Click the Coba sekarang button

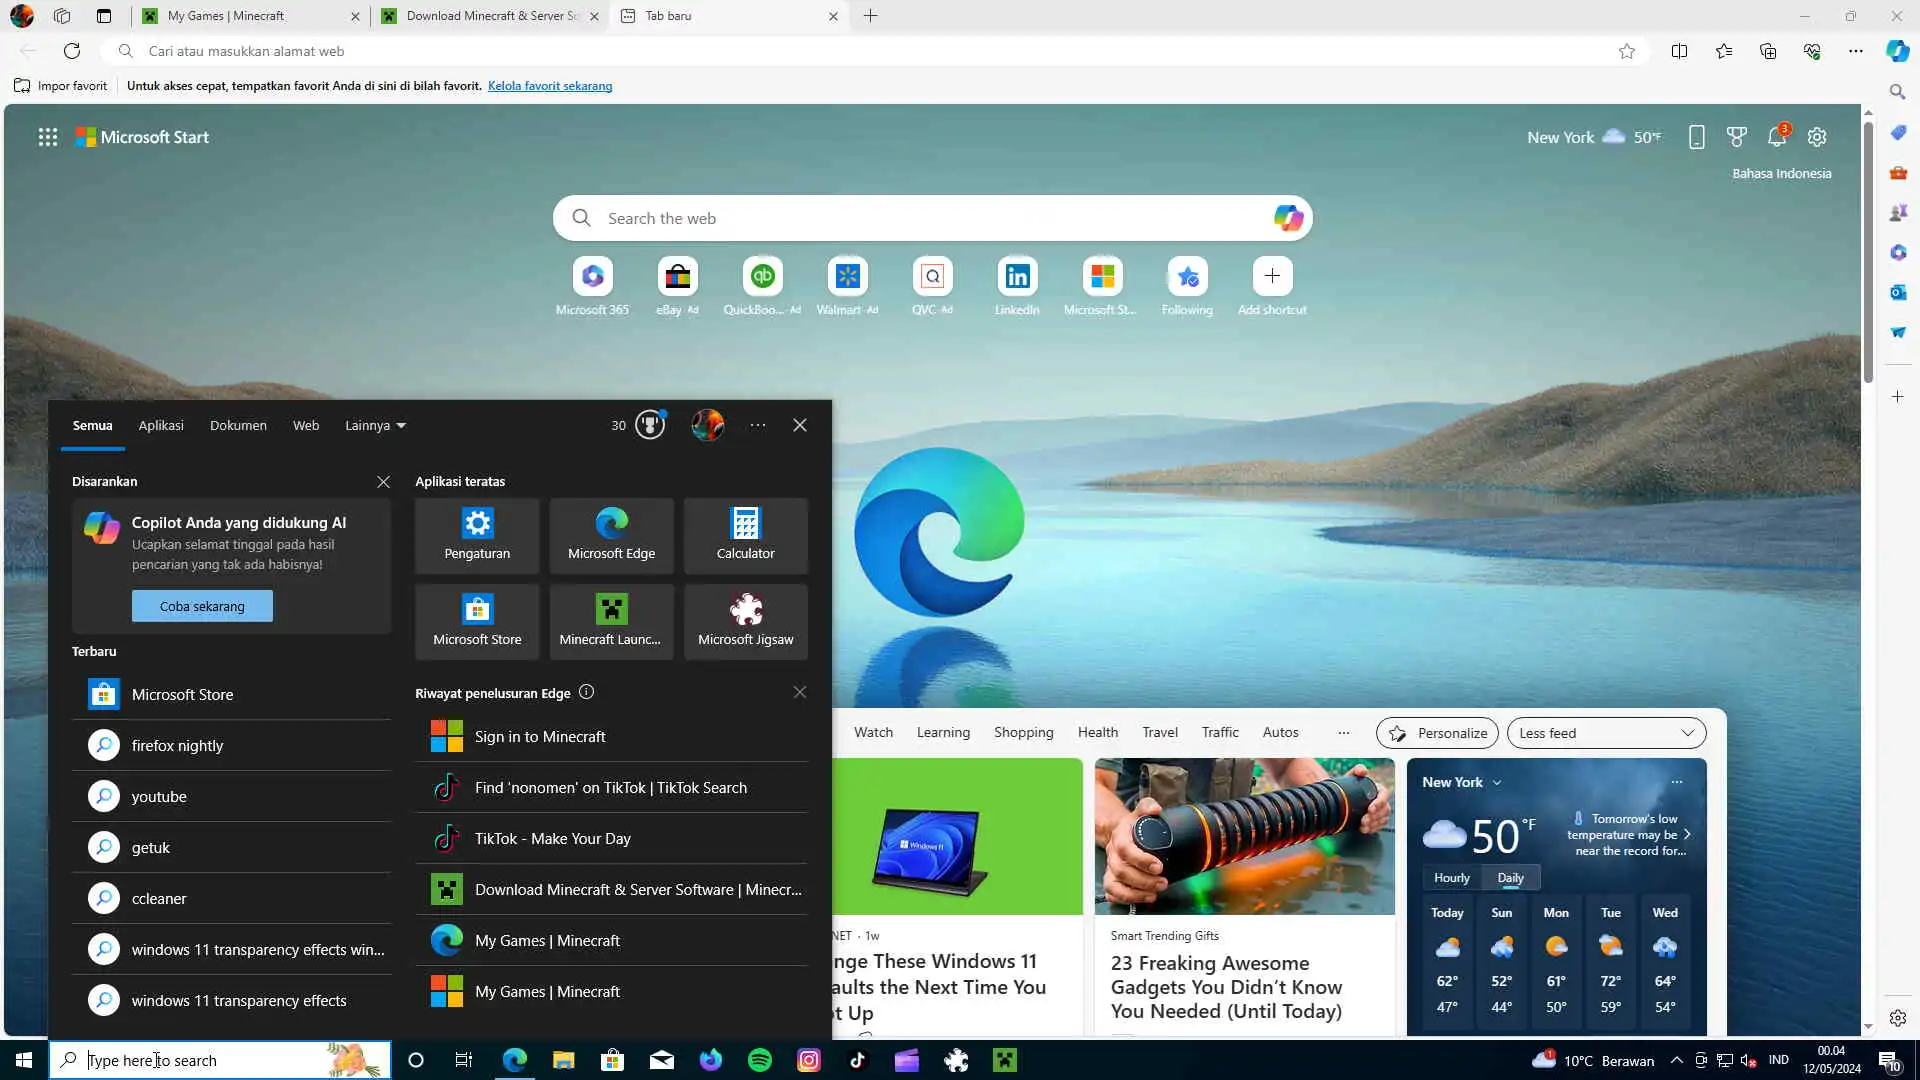(x=202, y=606)
